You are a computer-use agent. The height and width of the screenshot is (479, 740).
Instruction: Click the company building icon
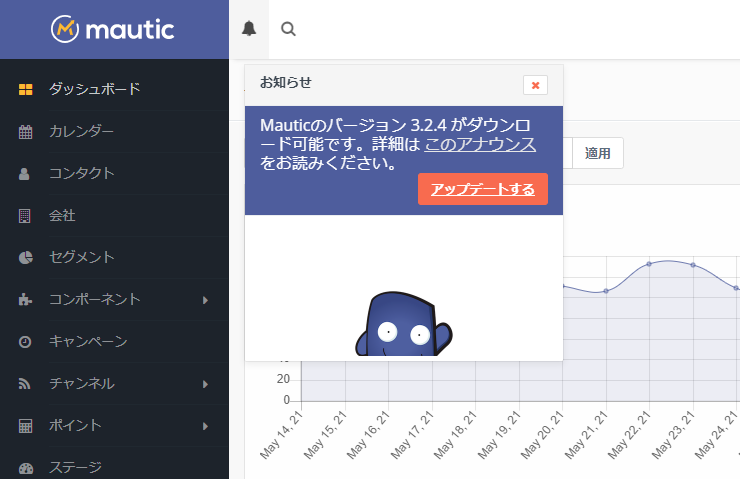tap(26, 215)
